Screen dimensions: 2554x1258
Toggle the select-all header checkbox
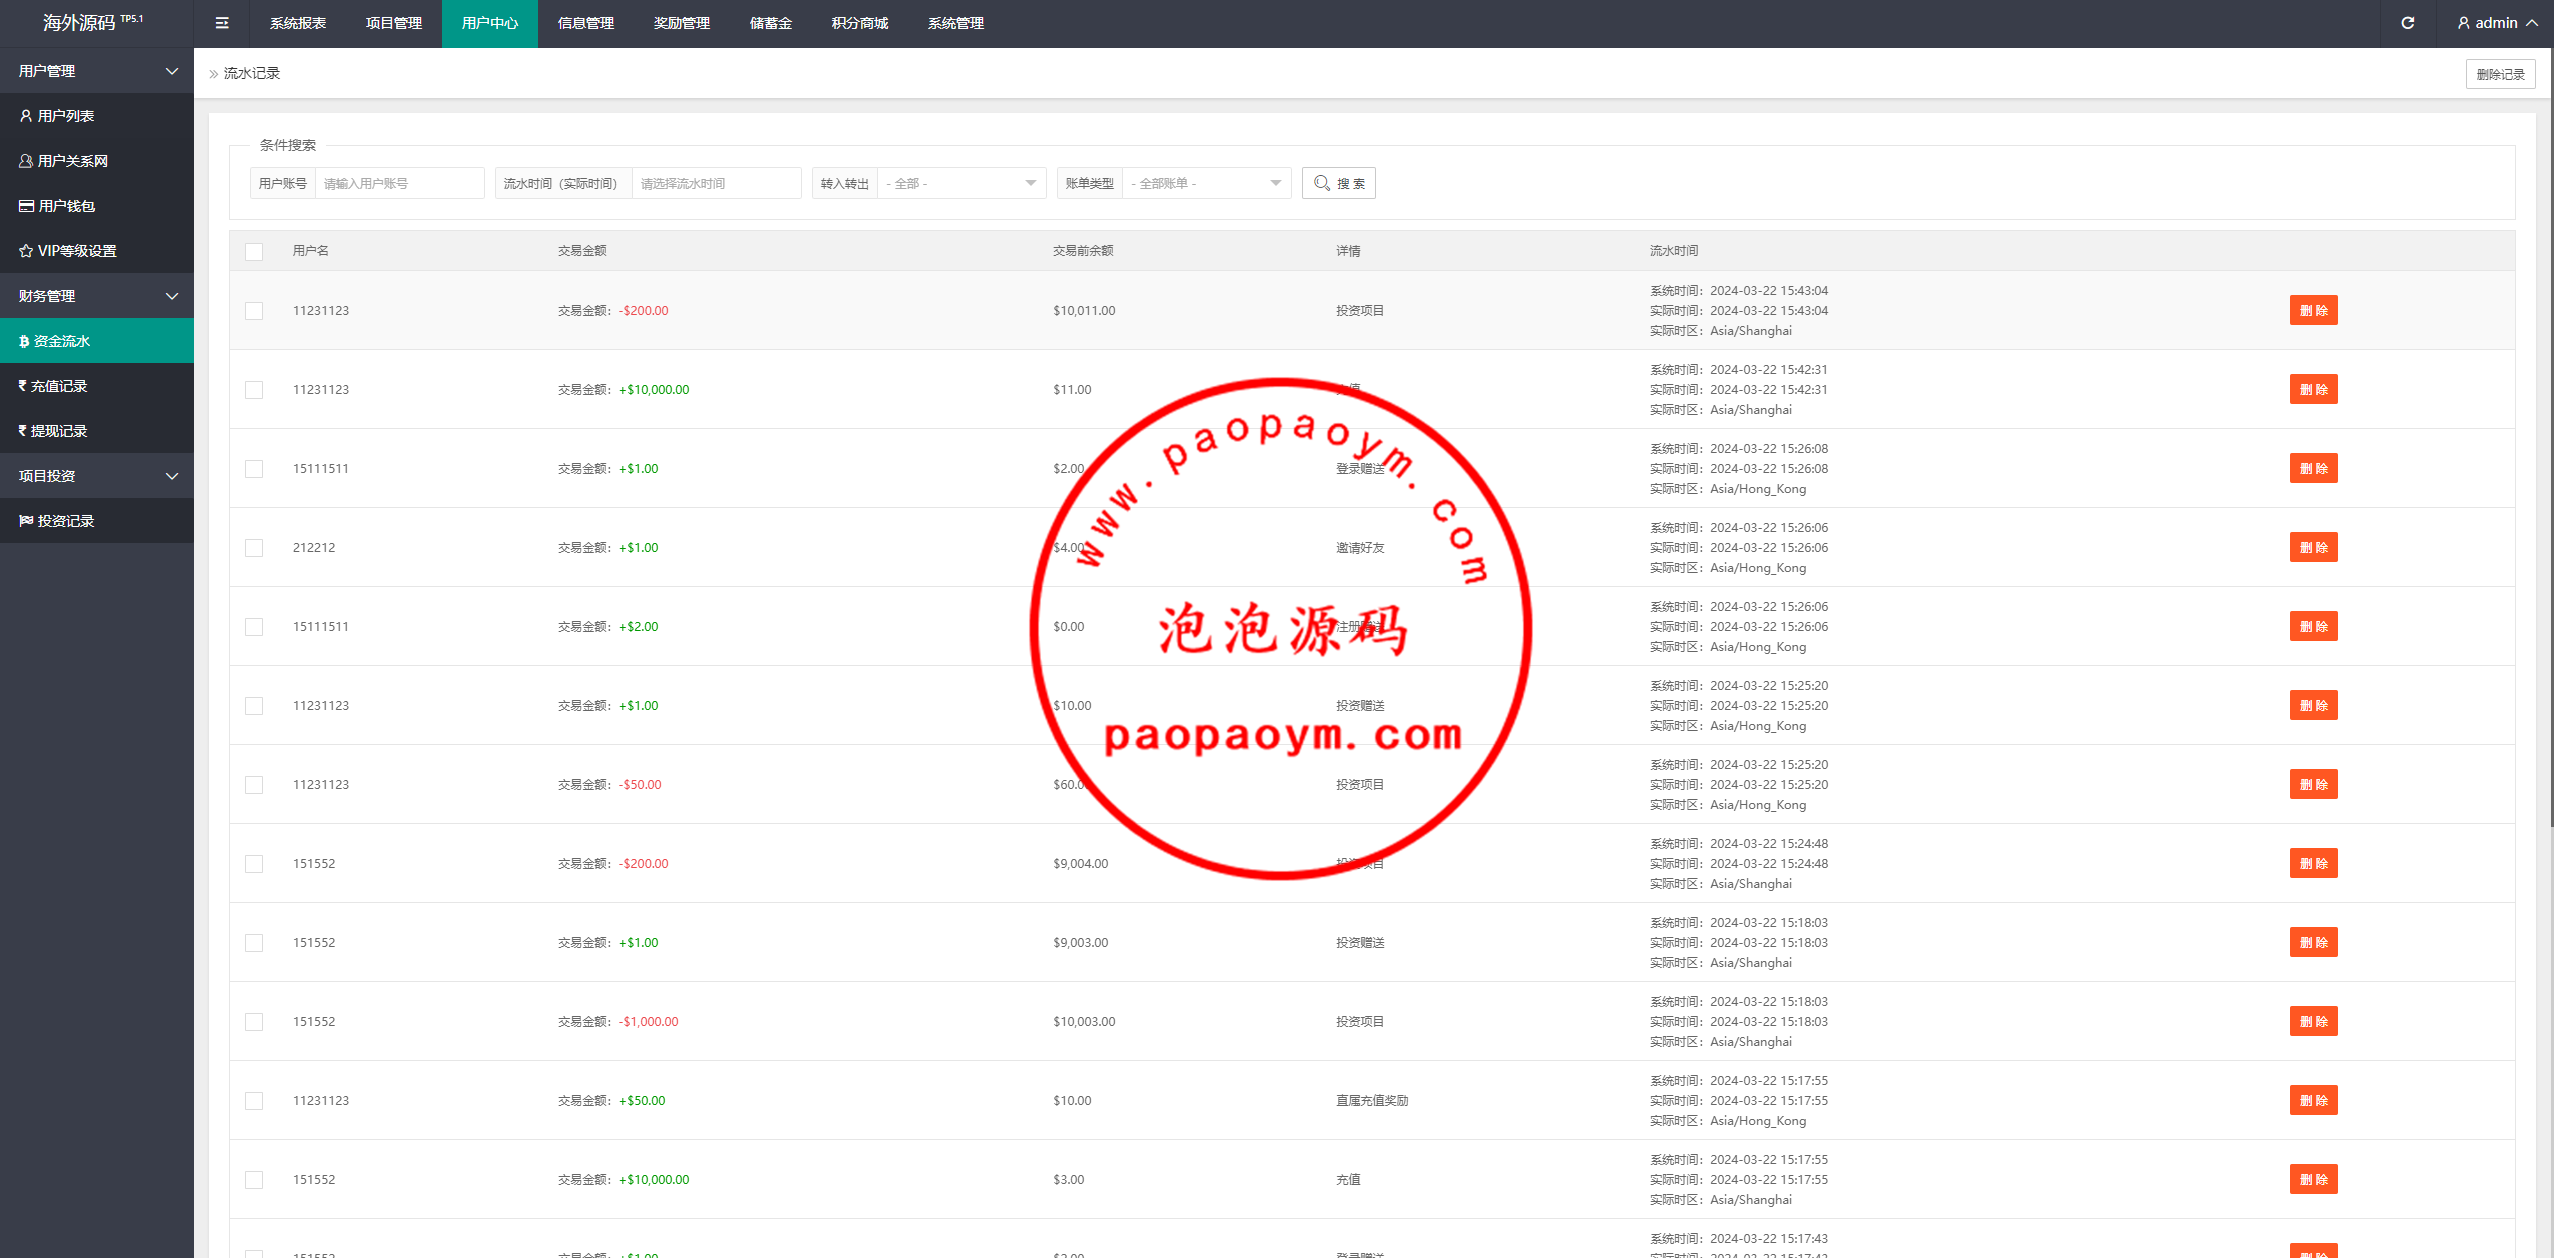coord(254,252)
